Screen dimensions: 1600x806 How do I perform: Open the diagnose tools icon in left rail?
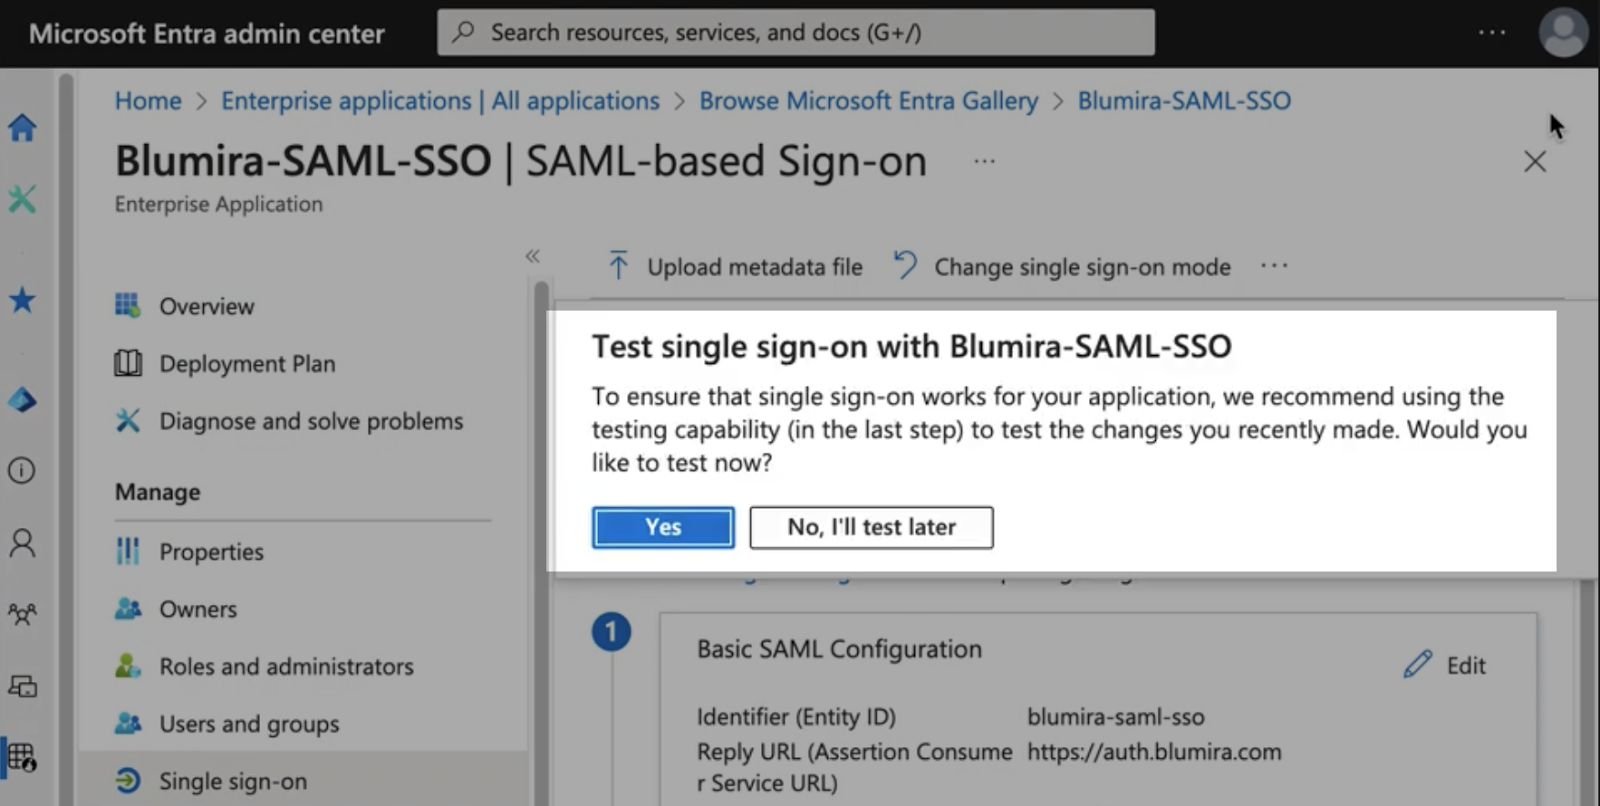click(x=22, y=198)
